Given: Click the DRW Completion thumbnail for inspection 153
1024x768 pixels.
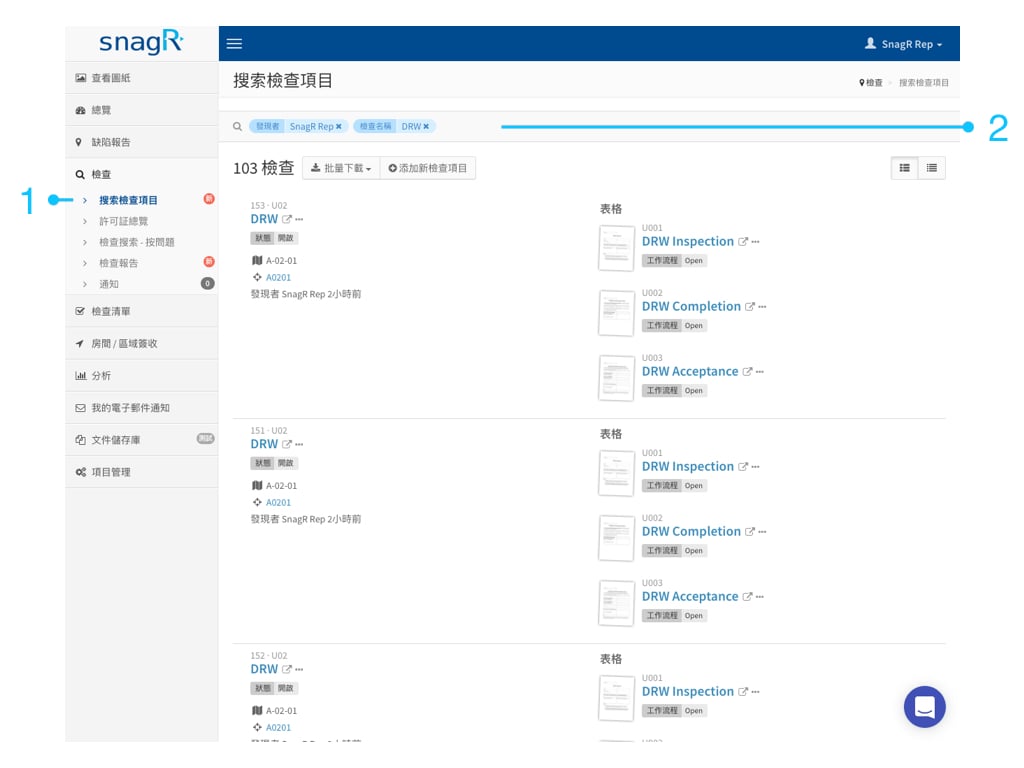Looking at the screenshot, I should [x=616, y=313].
